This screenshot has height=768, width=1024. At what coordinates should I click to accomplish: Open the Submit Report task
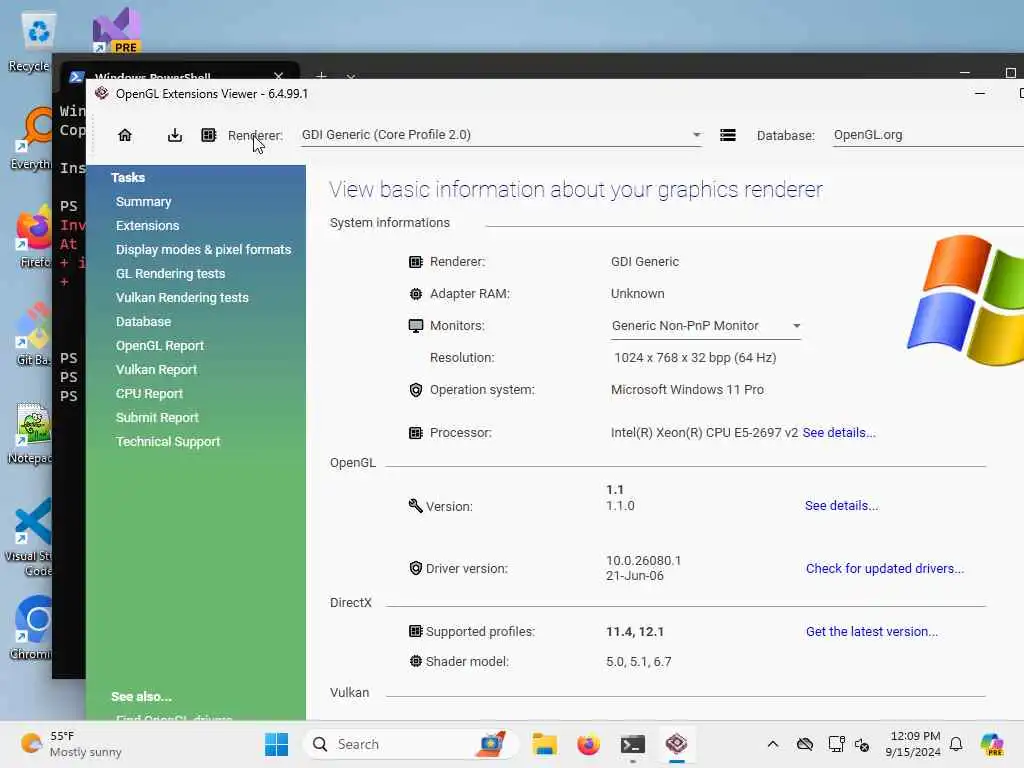[x=157, y=418]
